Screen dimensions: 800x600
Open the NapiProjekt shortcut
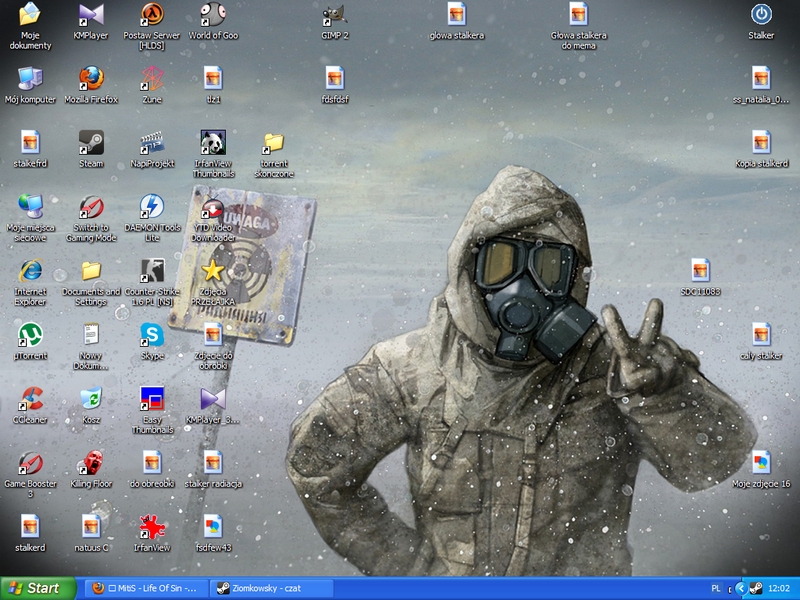pyautogui.click(x=152, y=142)
